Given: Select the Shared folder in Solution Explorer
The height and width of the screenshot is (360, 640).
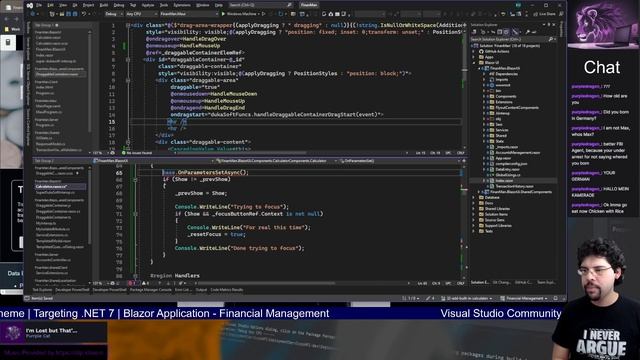Looking at the screenshot, I should [501, 136].
